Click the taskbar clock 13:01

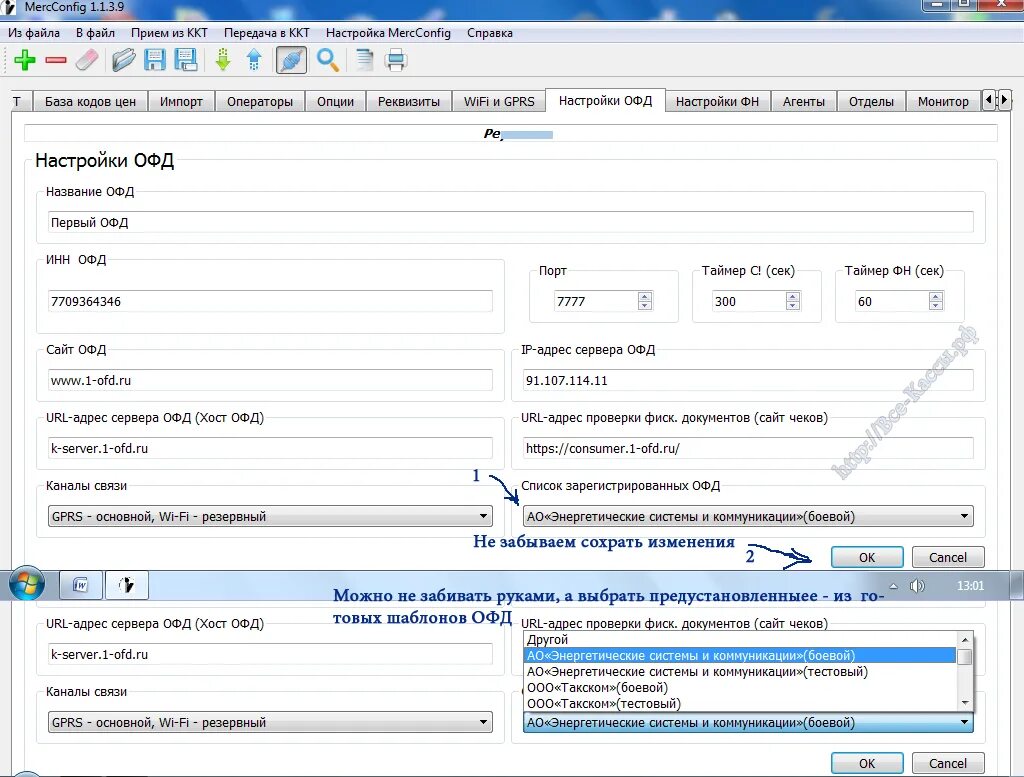(970, 586)
